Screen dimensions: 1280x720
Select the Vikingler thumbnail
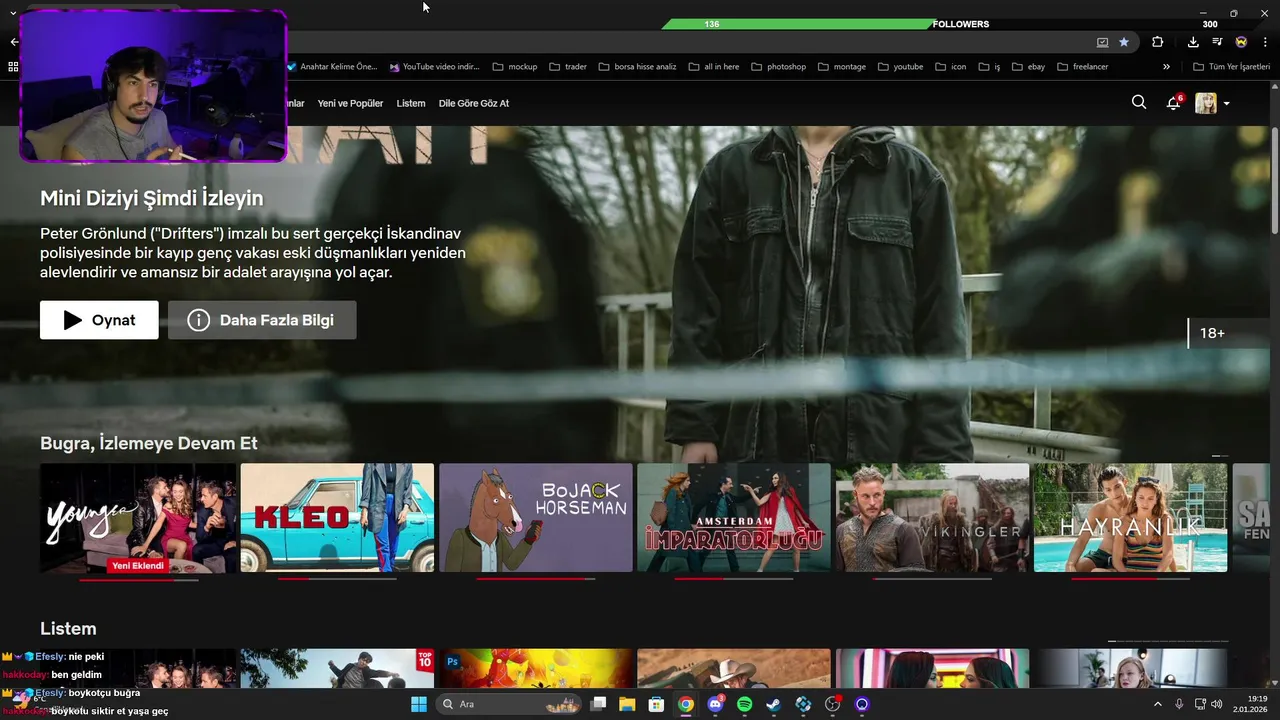point(932,517)
